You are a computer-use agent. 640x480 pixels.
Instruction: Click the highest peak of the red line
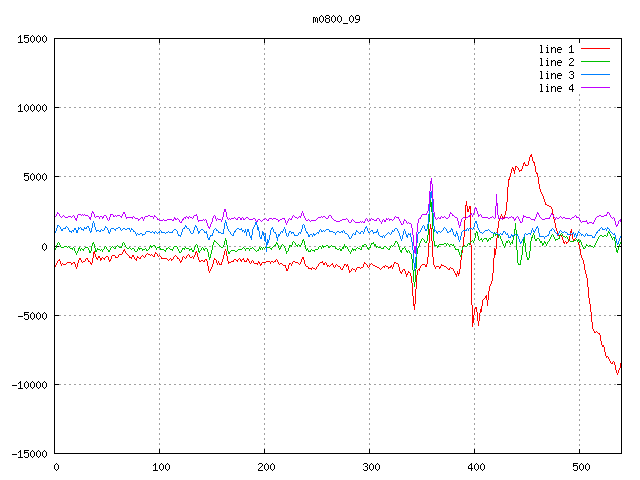pos(532,155)
